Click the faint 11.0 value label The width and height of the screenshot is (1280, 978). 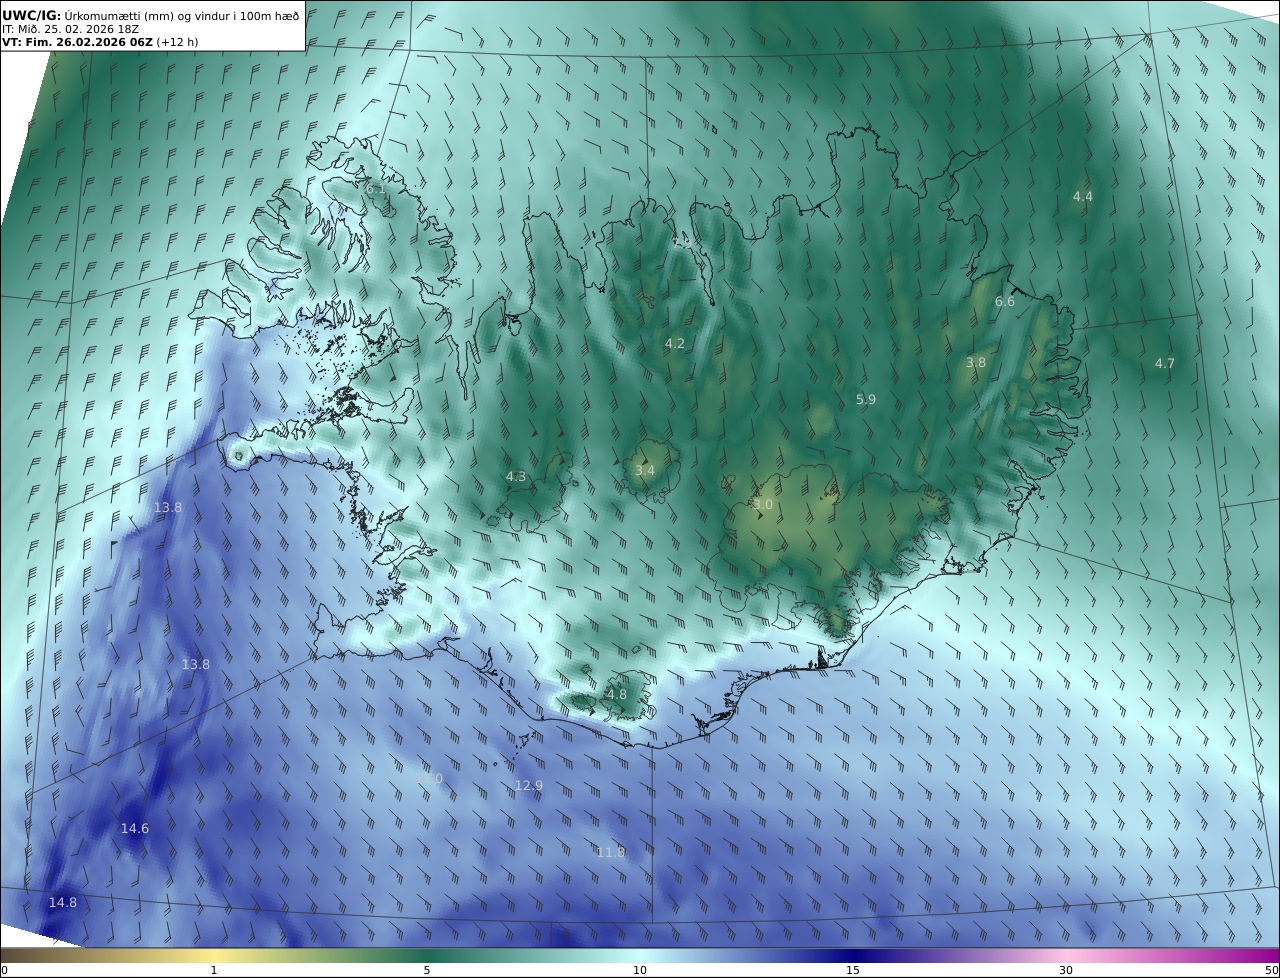coord(429,779)
